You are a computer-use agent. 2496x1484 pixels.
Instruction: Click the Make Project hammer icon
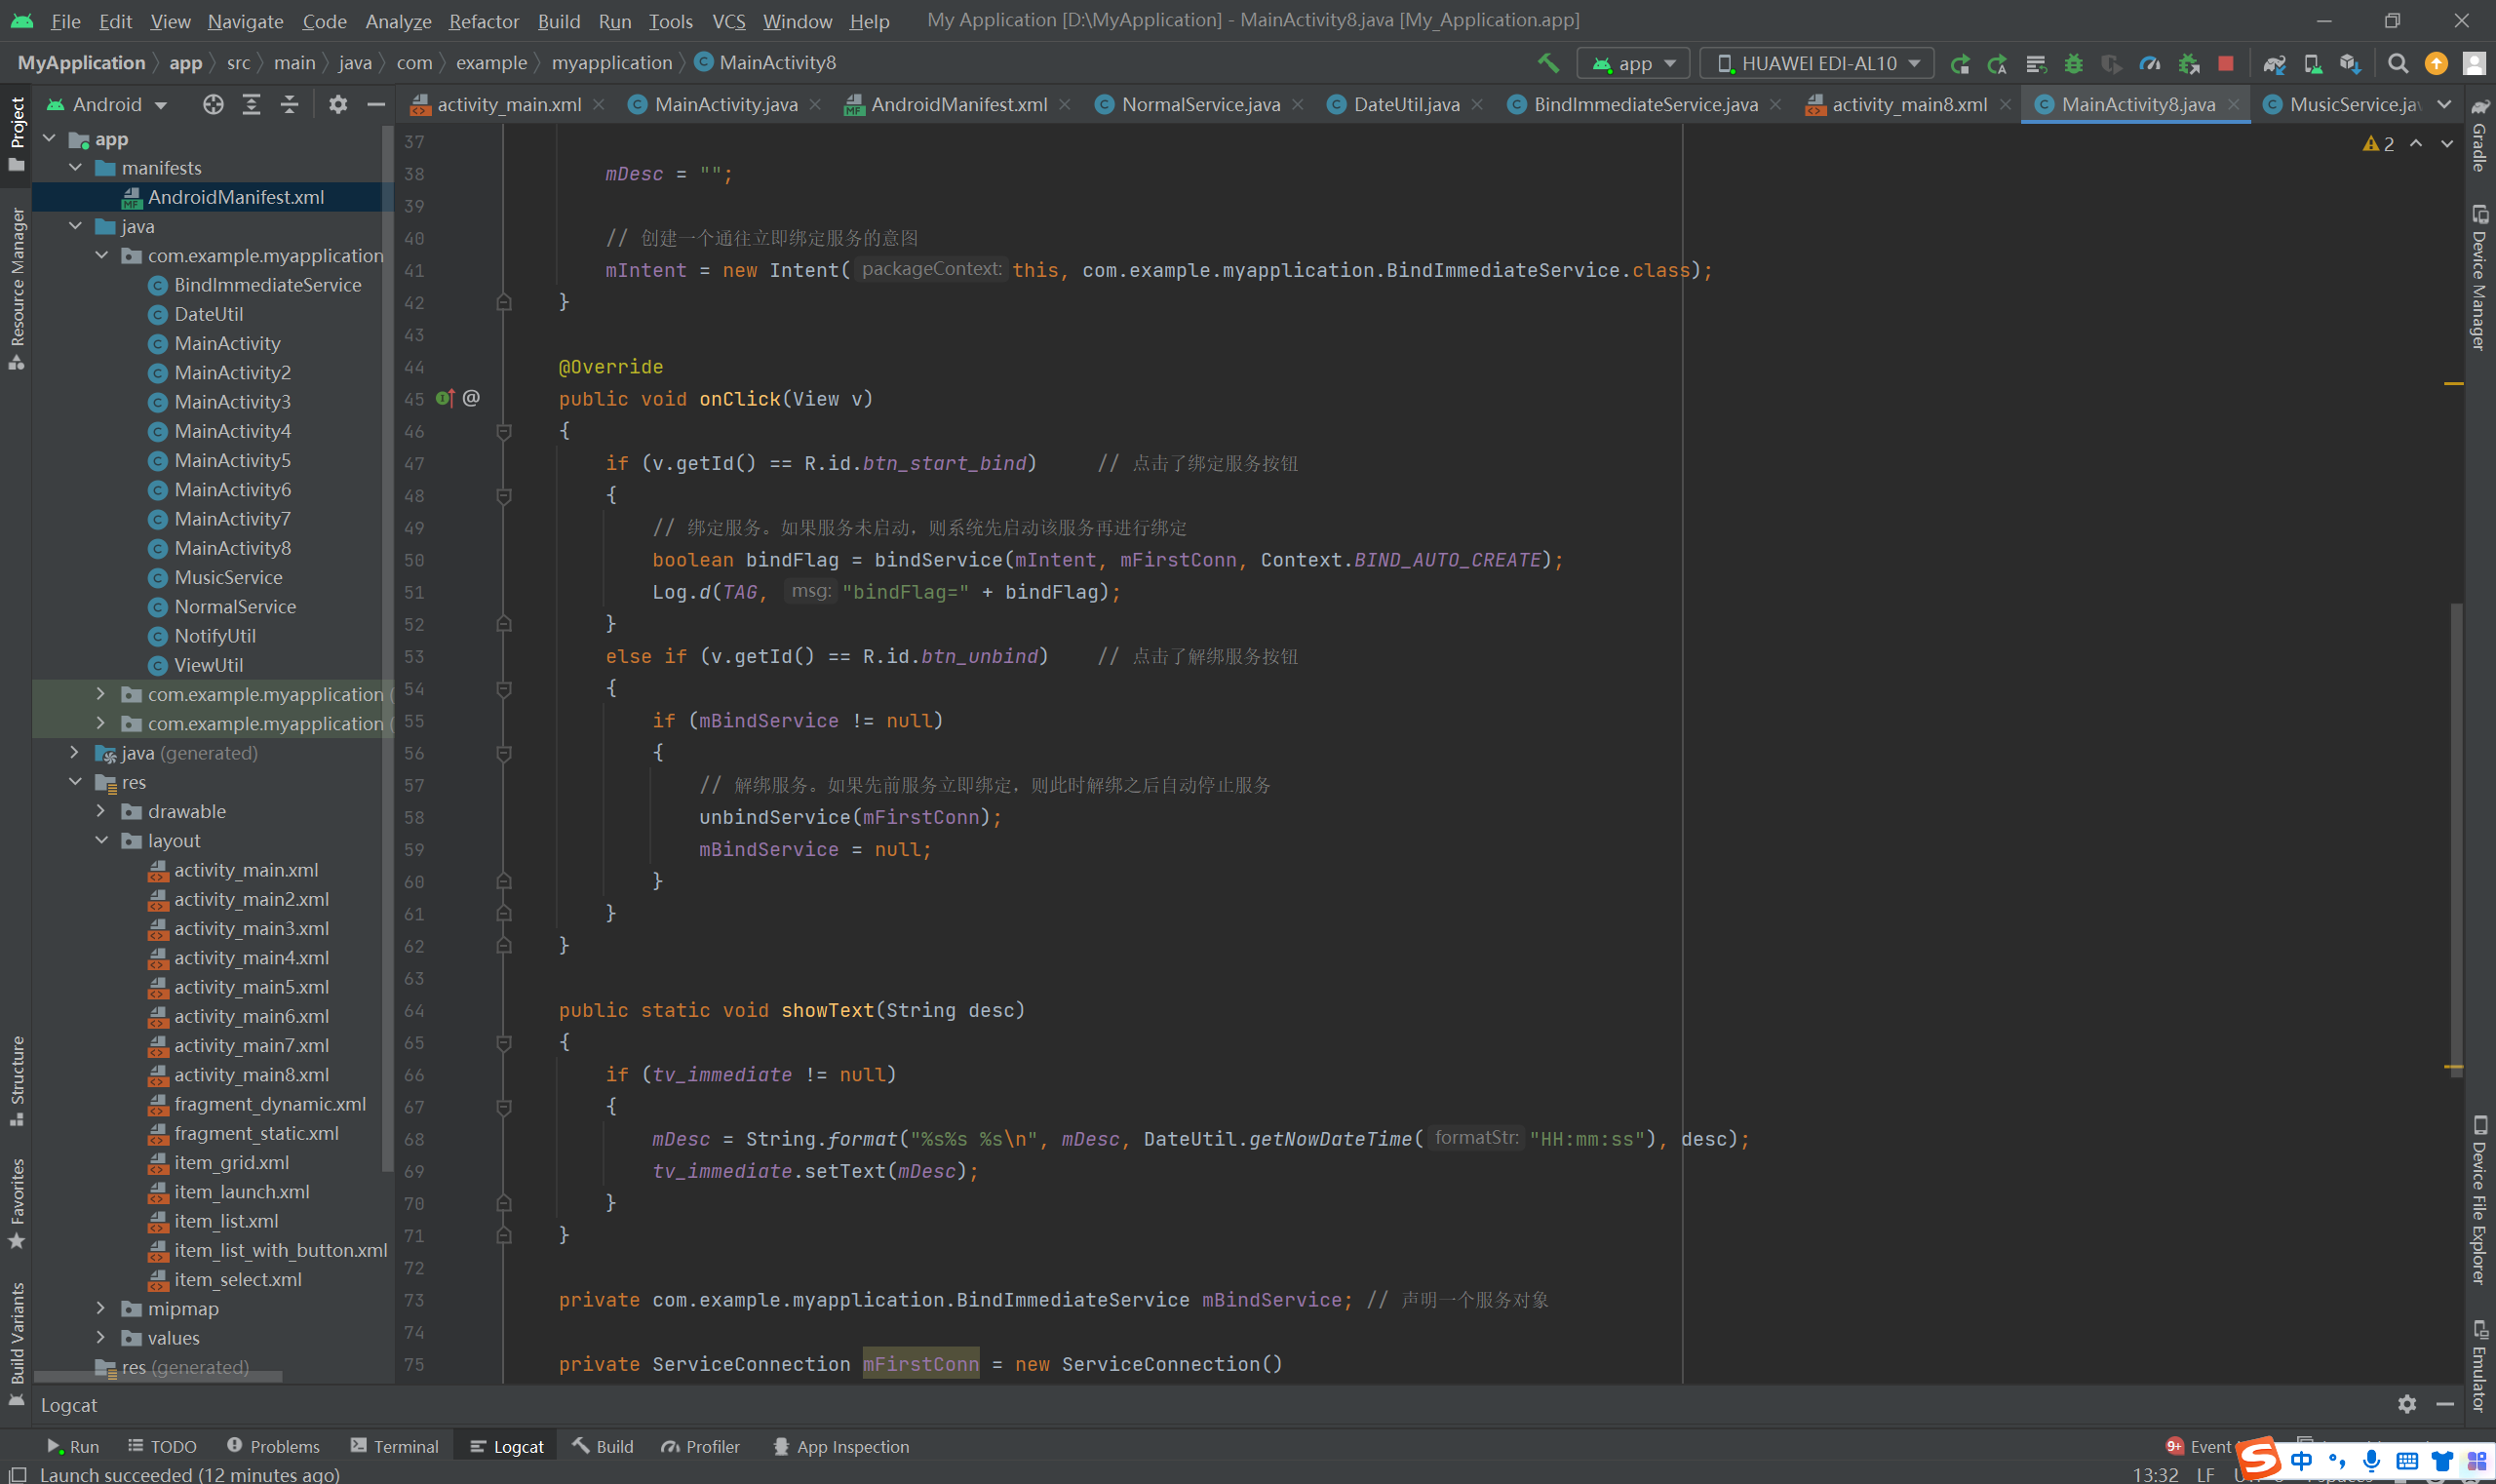[1548, 63]
